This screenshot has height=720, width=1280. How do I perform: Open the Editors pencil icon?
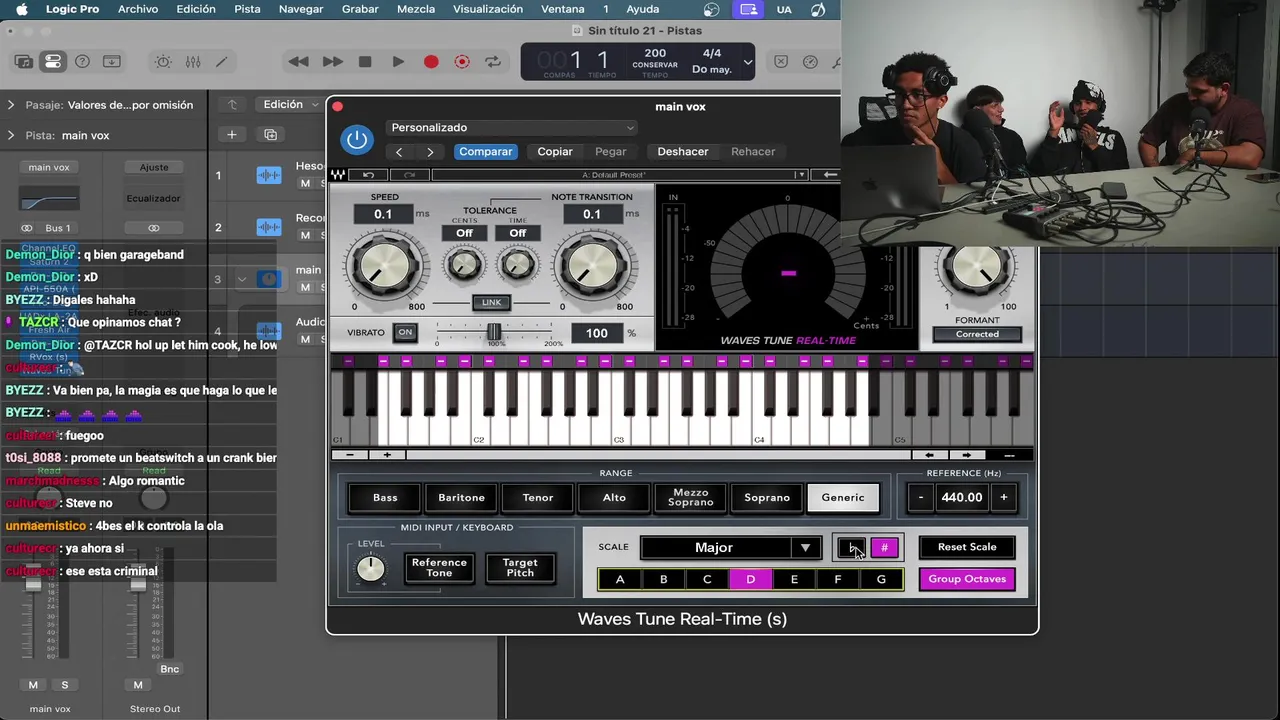coord(222,61)
